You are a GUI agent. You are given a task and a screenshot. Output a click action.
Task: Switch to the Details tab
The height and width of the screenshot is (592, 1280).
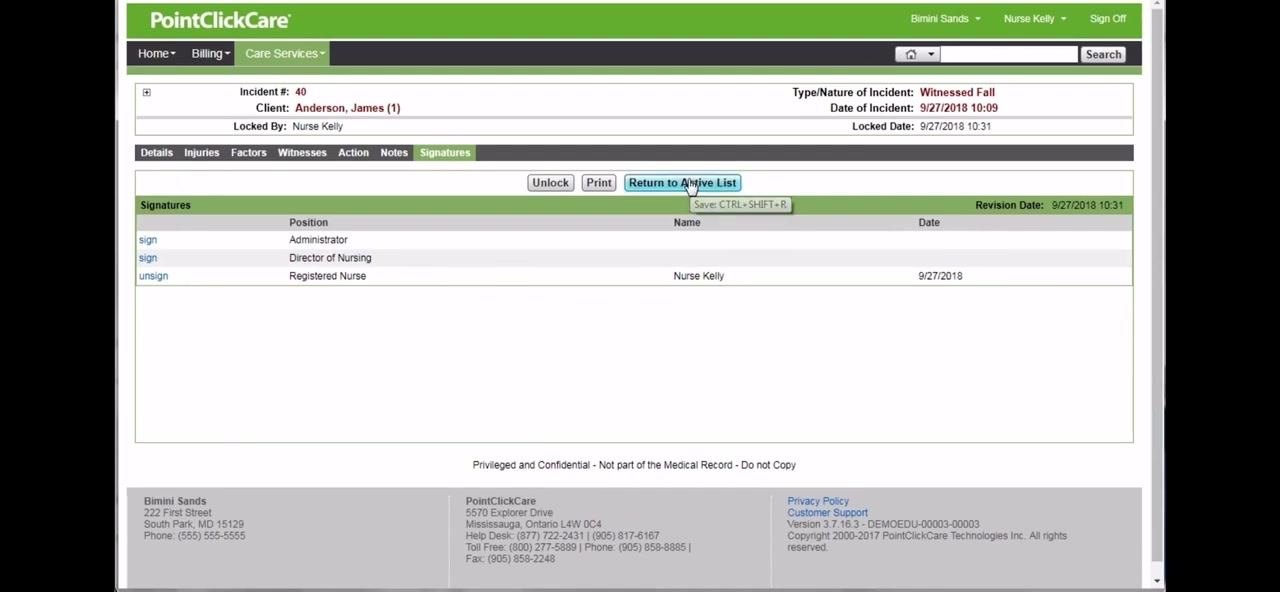coord(156,153)
